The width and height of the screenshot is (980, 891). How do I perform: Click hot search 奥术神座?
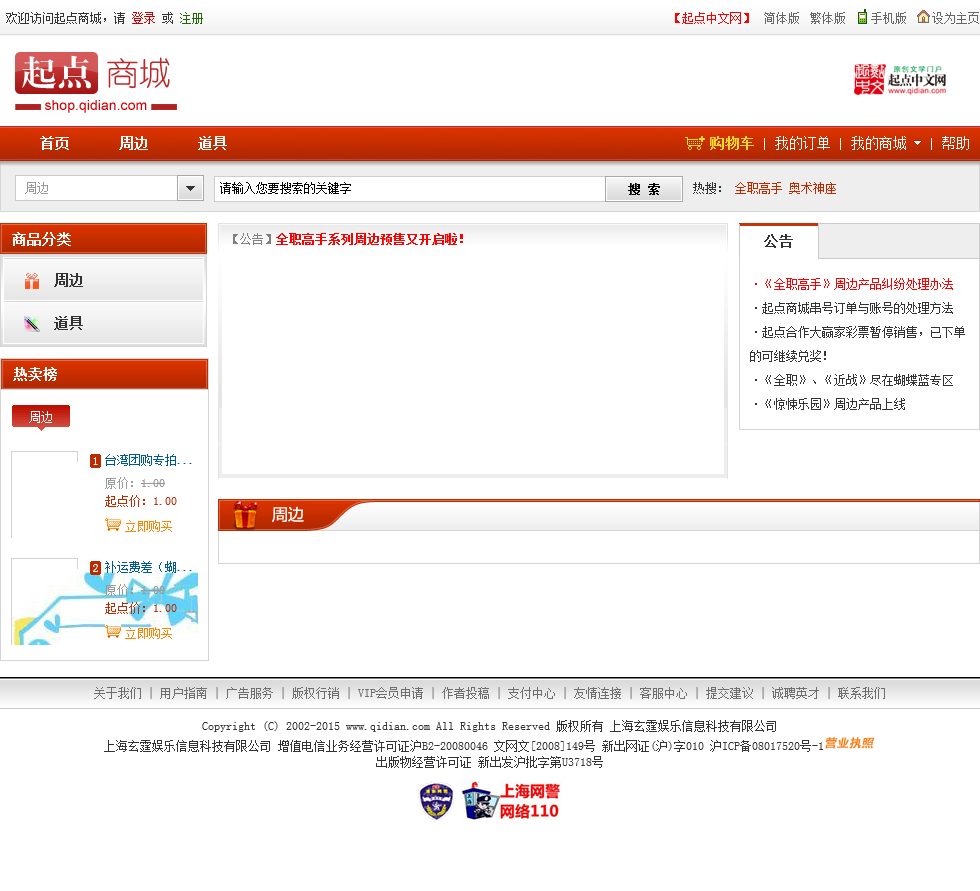tap(812, 188)
